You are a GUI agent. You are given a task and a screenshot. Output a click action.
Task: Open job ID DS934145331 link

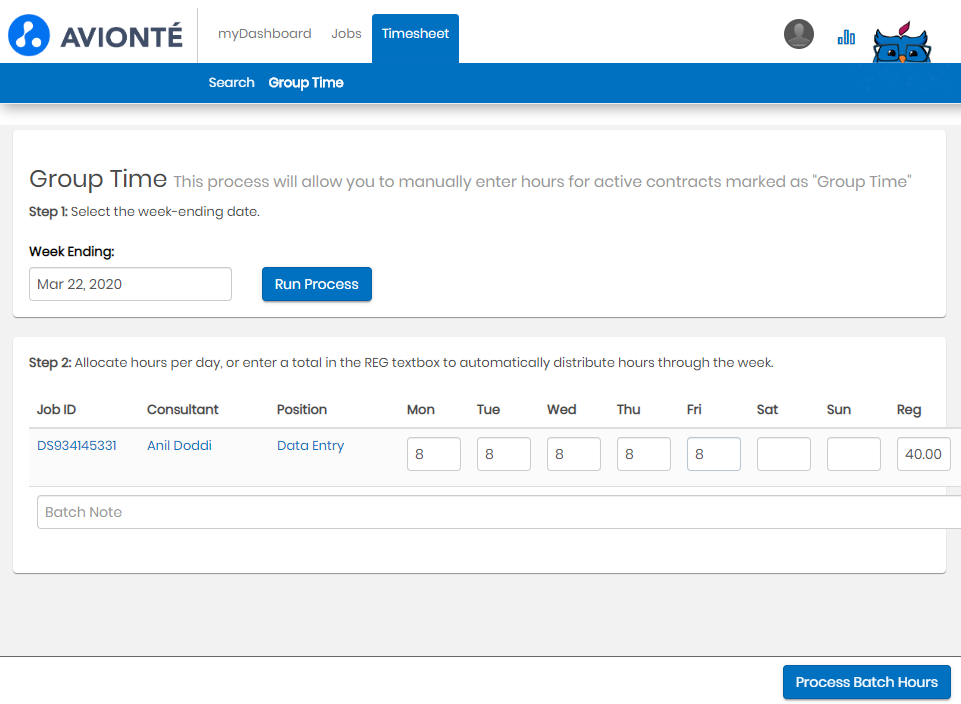coord(77,446)
